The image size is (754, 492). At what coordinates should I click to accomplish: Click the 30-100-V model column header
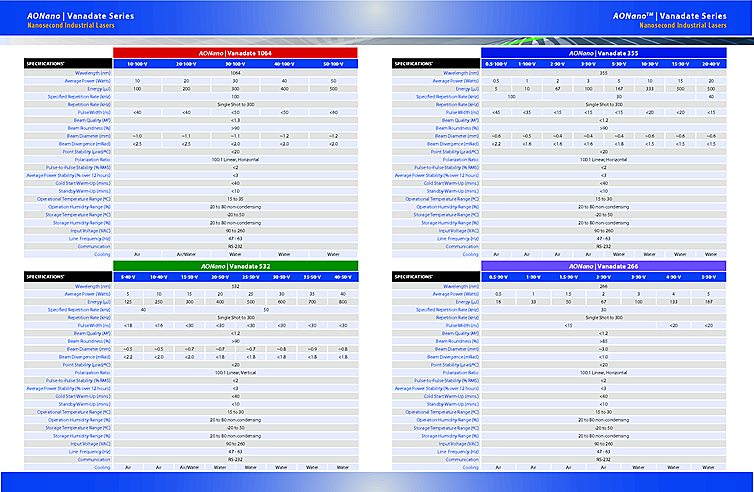(235, 63)
